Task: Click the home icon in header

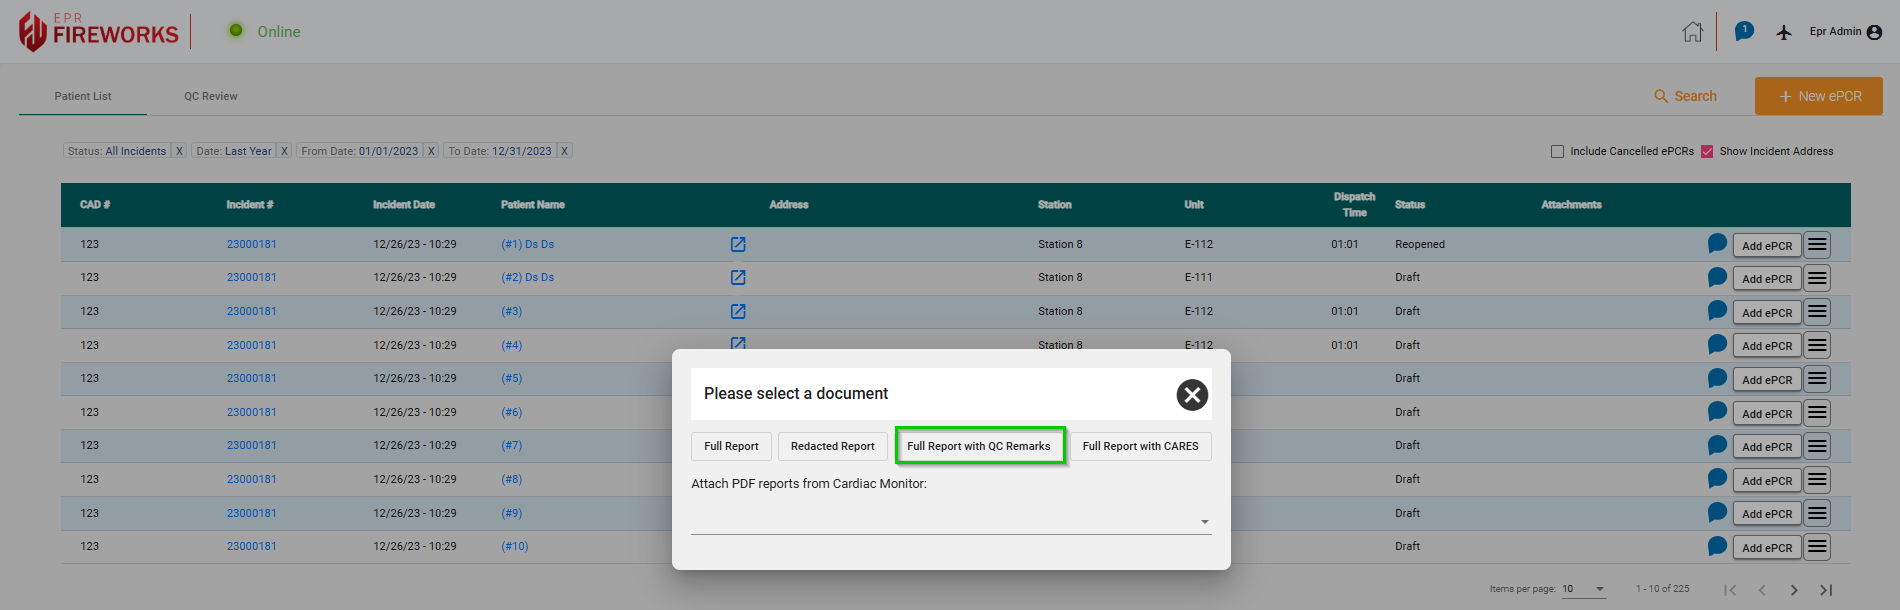Action: (x=1692, y=32)
